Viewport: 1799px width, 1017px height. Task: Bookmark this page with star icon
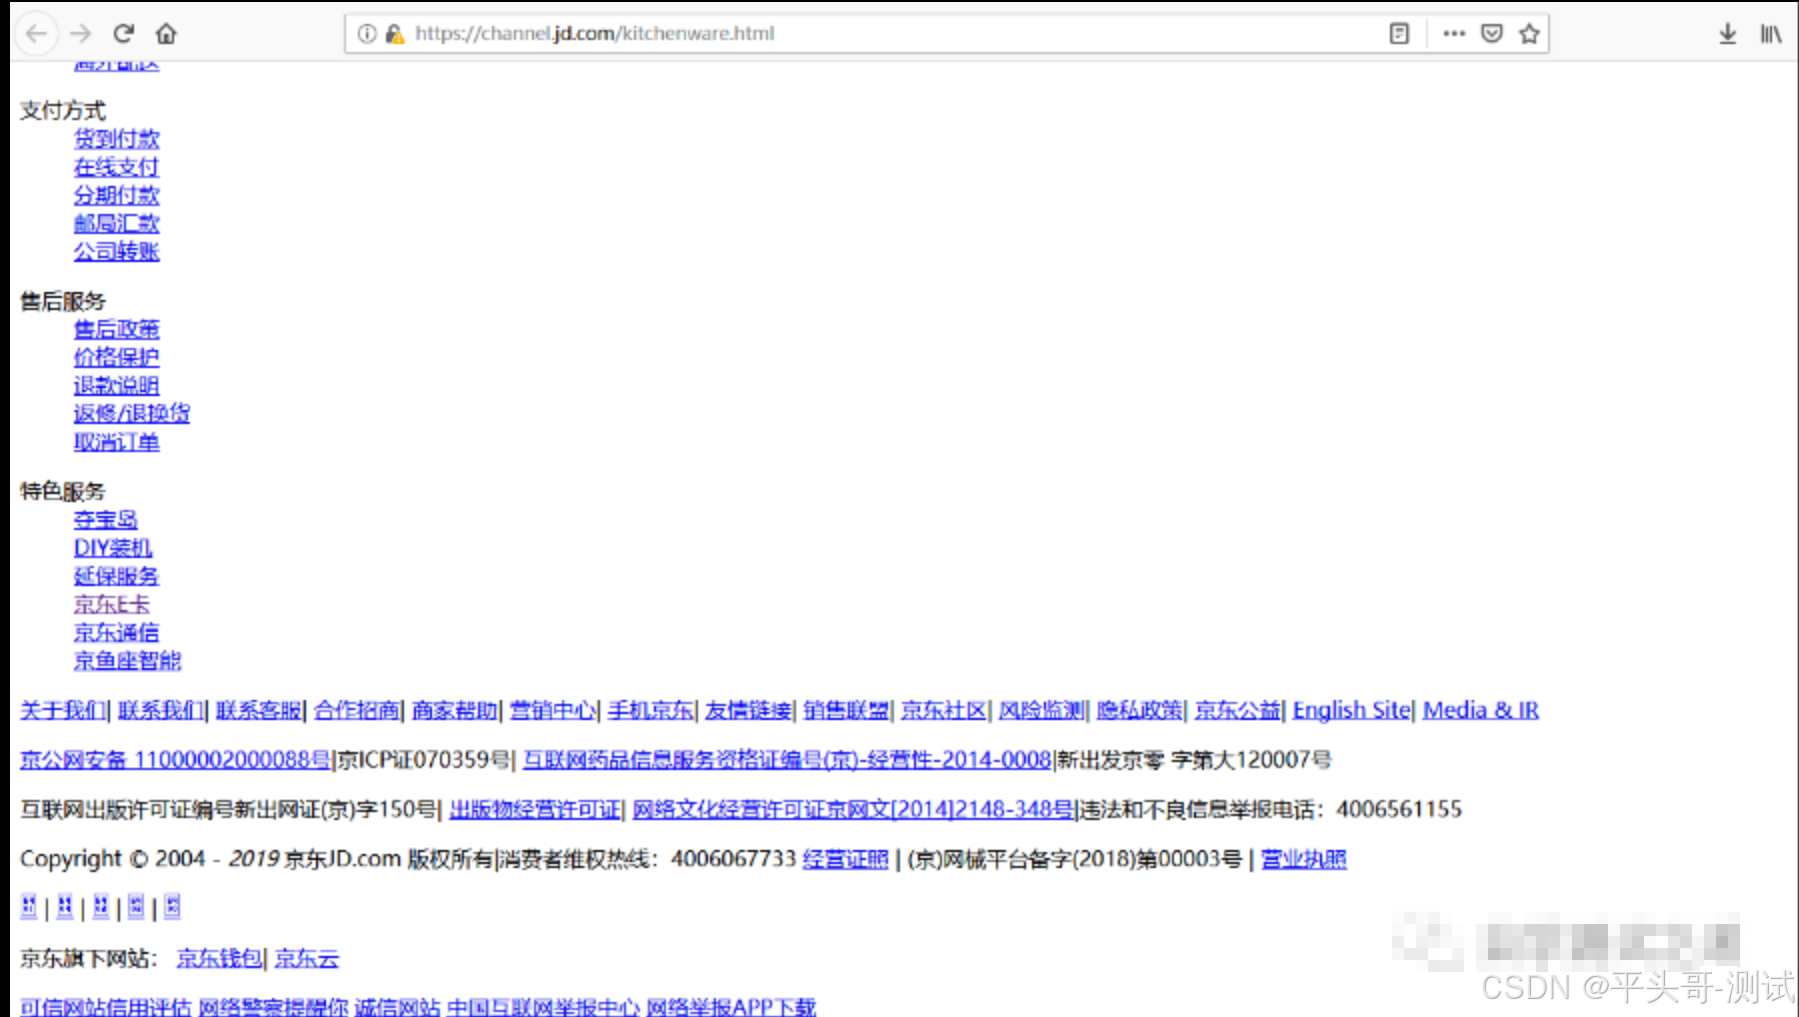point(1529,33)
